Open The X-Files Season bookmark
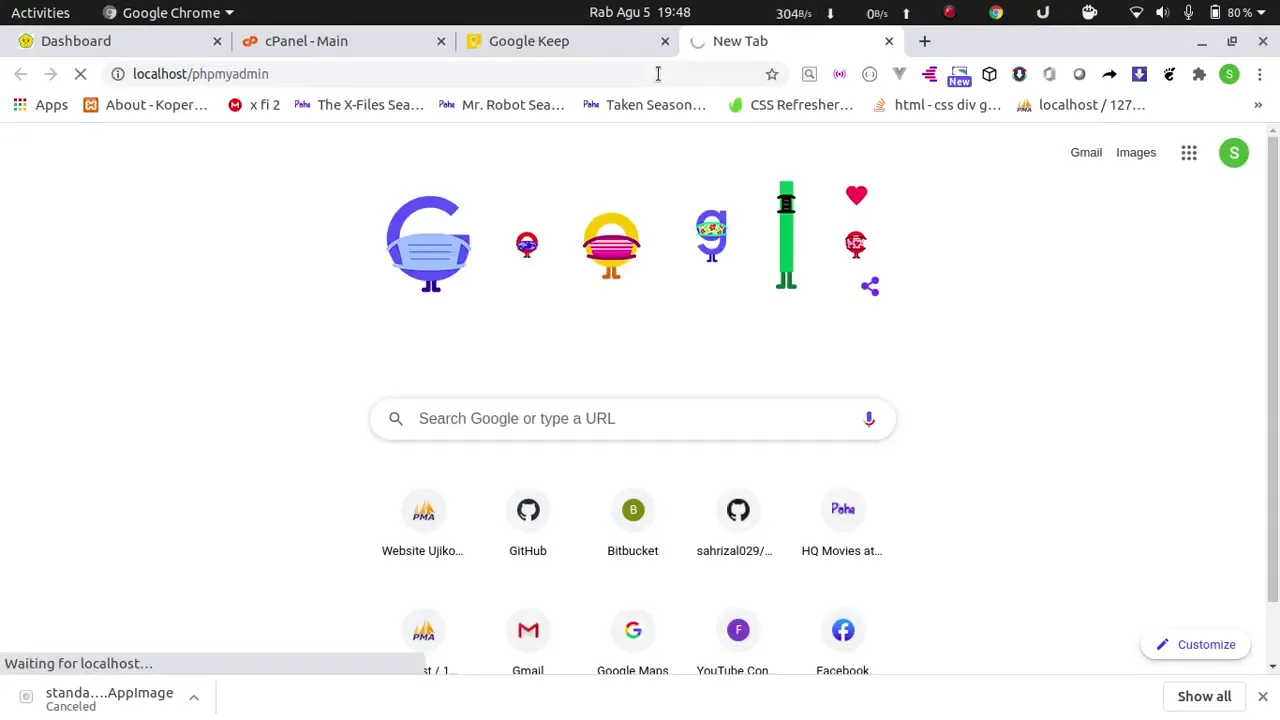This screenshot has width=1280, height=720. coord(360,105)
